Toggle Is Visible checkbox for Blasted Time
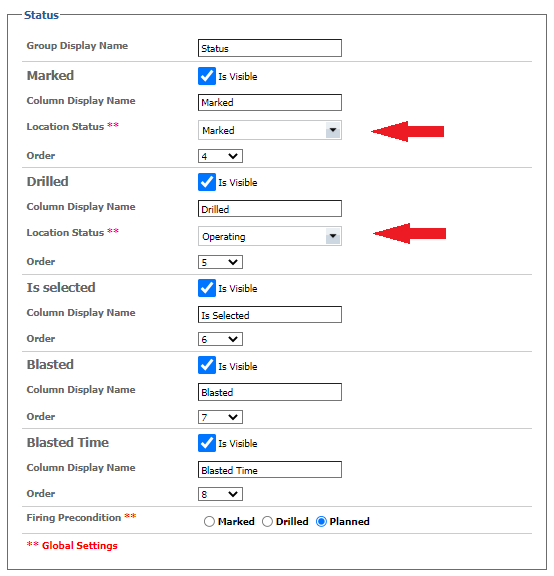The image size is (554, 576). coord(206,443)
